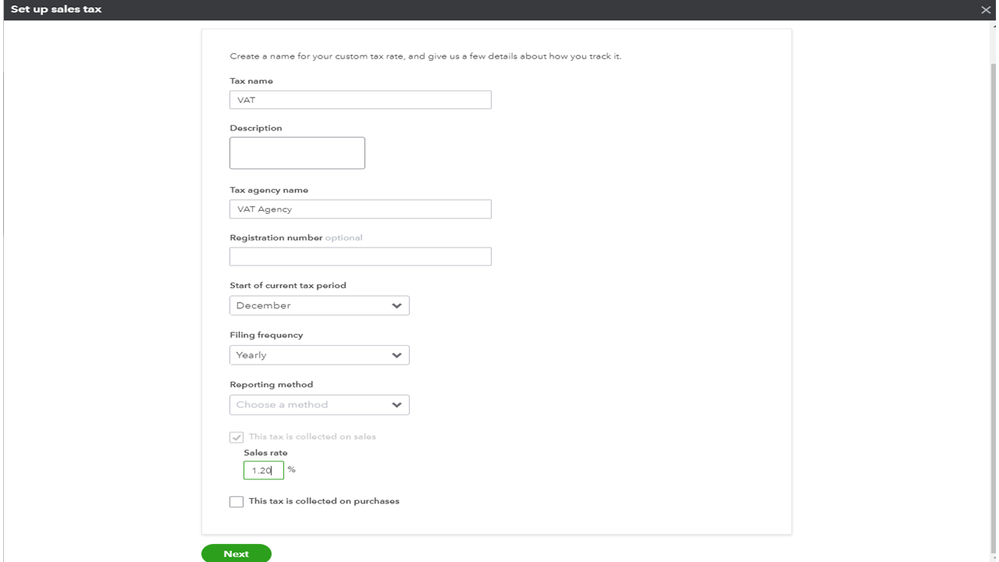Click the Tax name input field

[360, 100]
